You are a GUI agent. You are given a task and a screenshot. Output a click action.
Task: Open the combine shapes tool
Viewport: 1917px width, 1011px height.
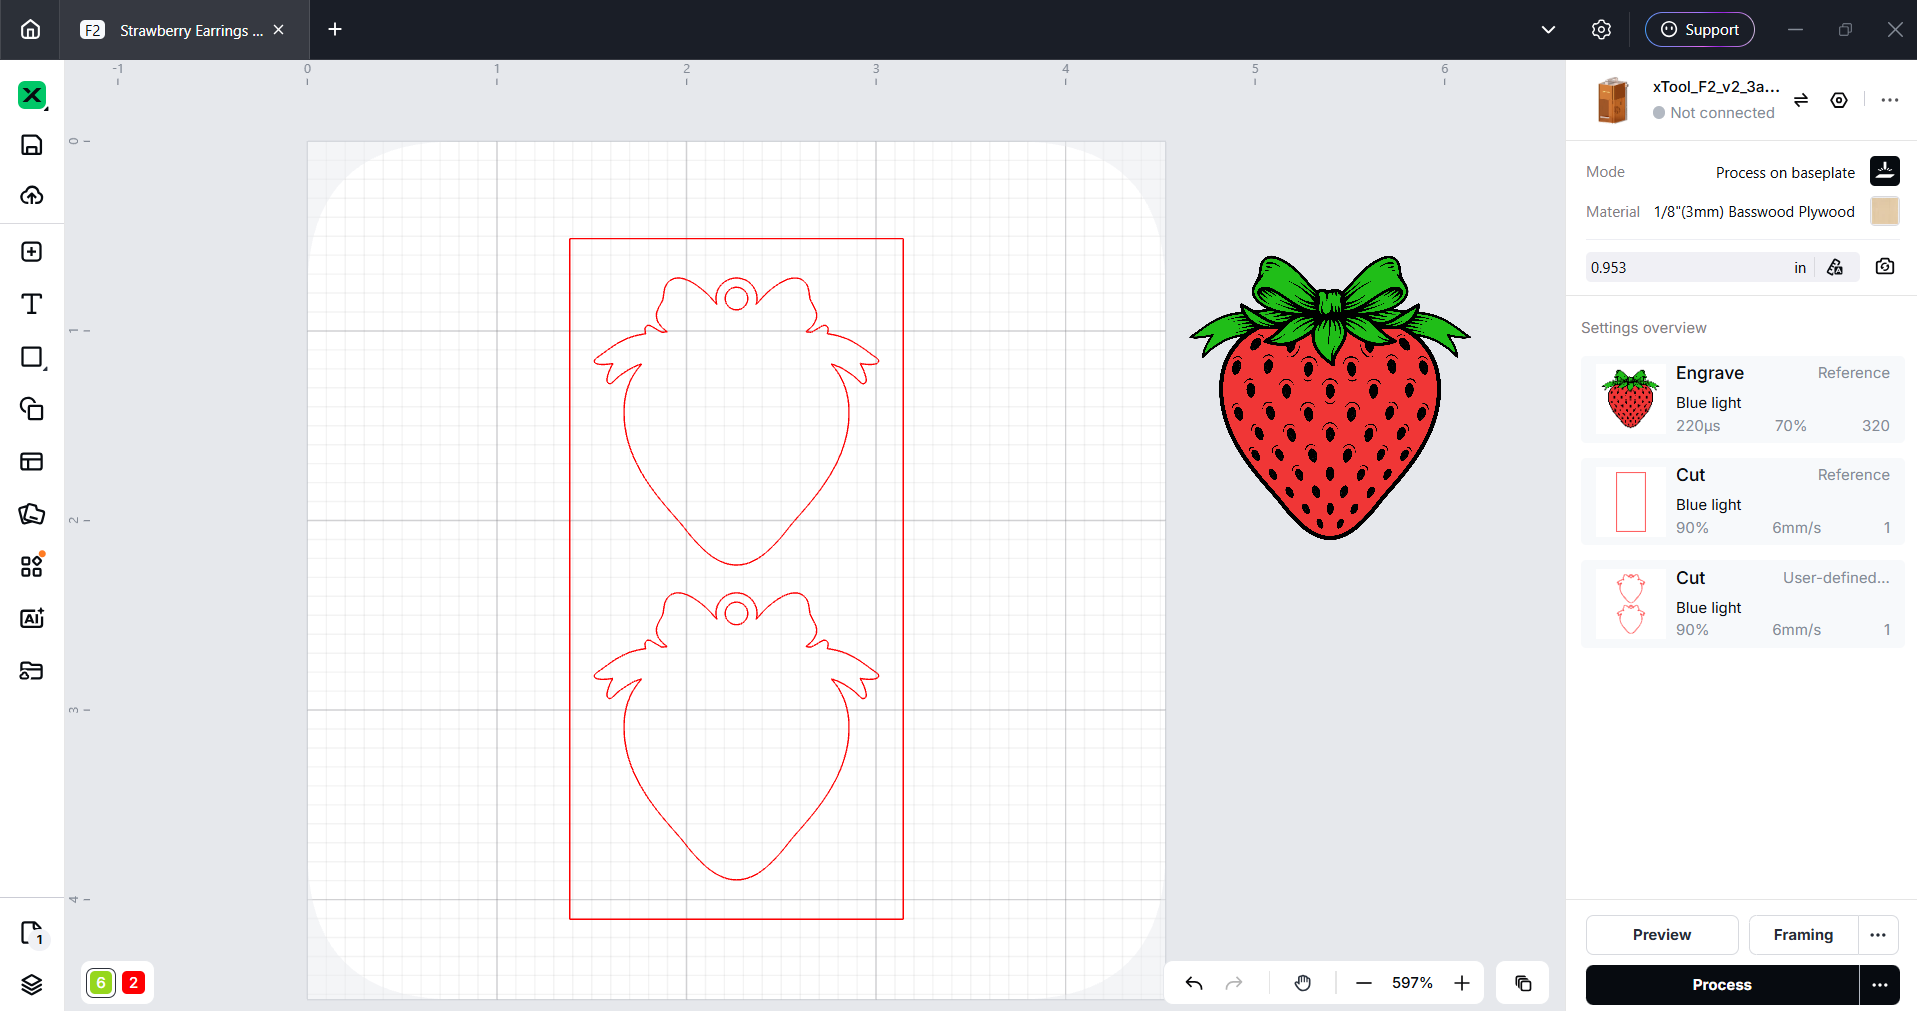pyautogui.click(x=32, y=409)
